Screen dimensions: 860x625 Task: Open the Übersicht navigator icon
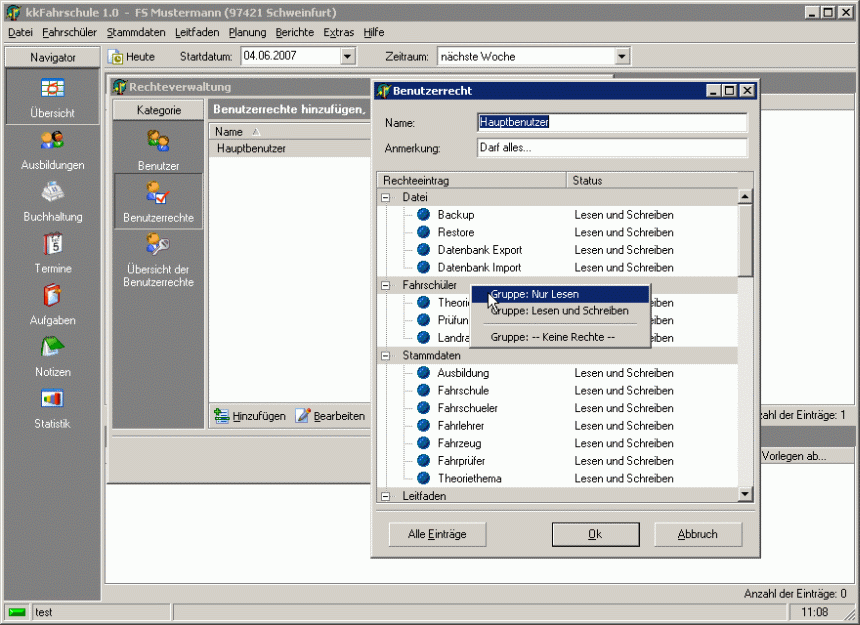(x=52, y=88)
